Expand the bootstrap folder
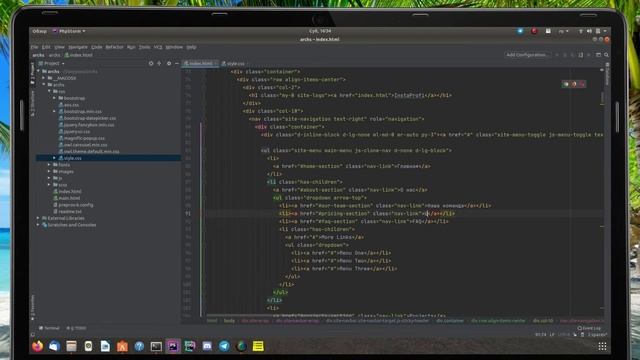The width and height of the screenshot is (640, 360). click(x=54, y=98)
